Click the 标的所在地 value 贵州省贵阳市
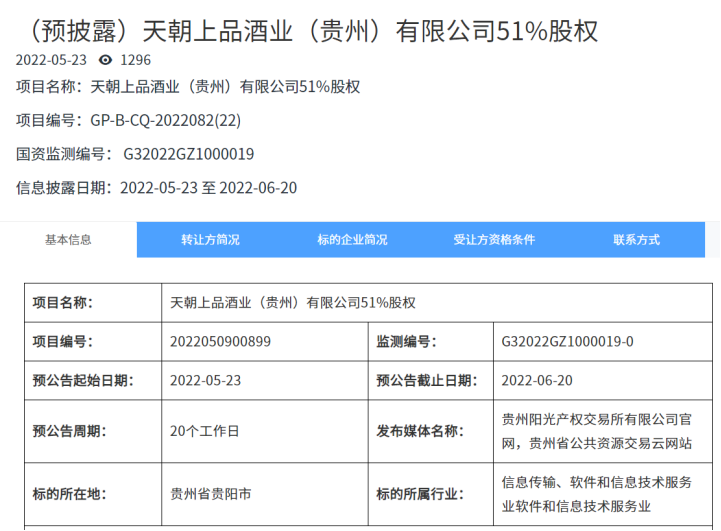Viewport: 721px width, 531px height. point(211,493)
